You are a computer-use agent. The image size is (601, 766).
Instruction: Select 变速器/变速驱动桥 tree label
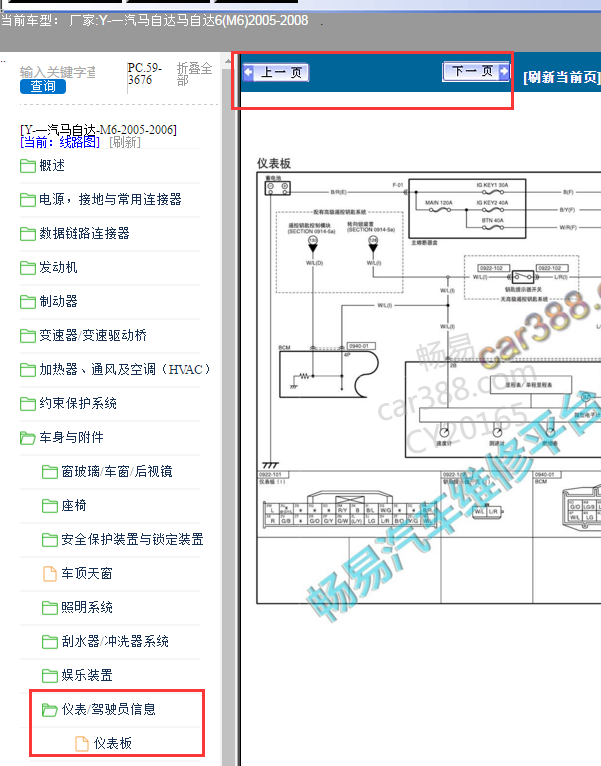(x=93, y=335)
